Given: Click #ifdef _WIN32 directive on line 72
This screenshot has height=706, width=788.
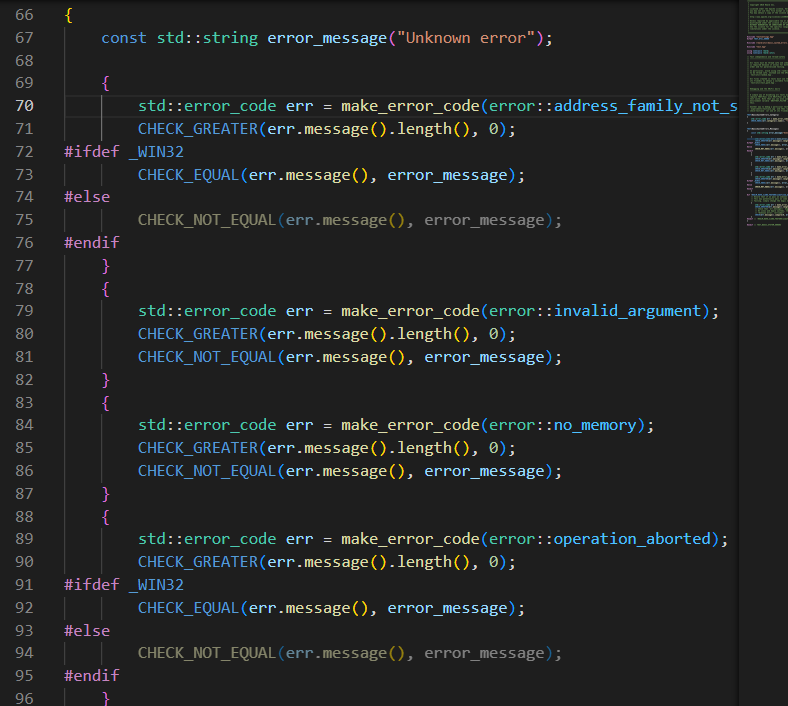Looking at the screenshot, I should click(x=124, y=152).
